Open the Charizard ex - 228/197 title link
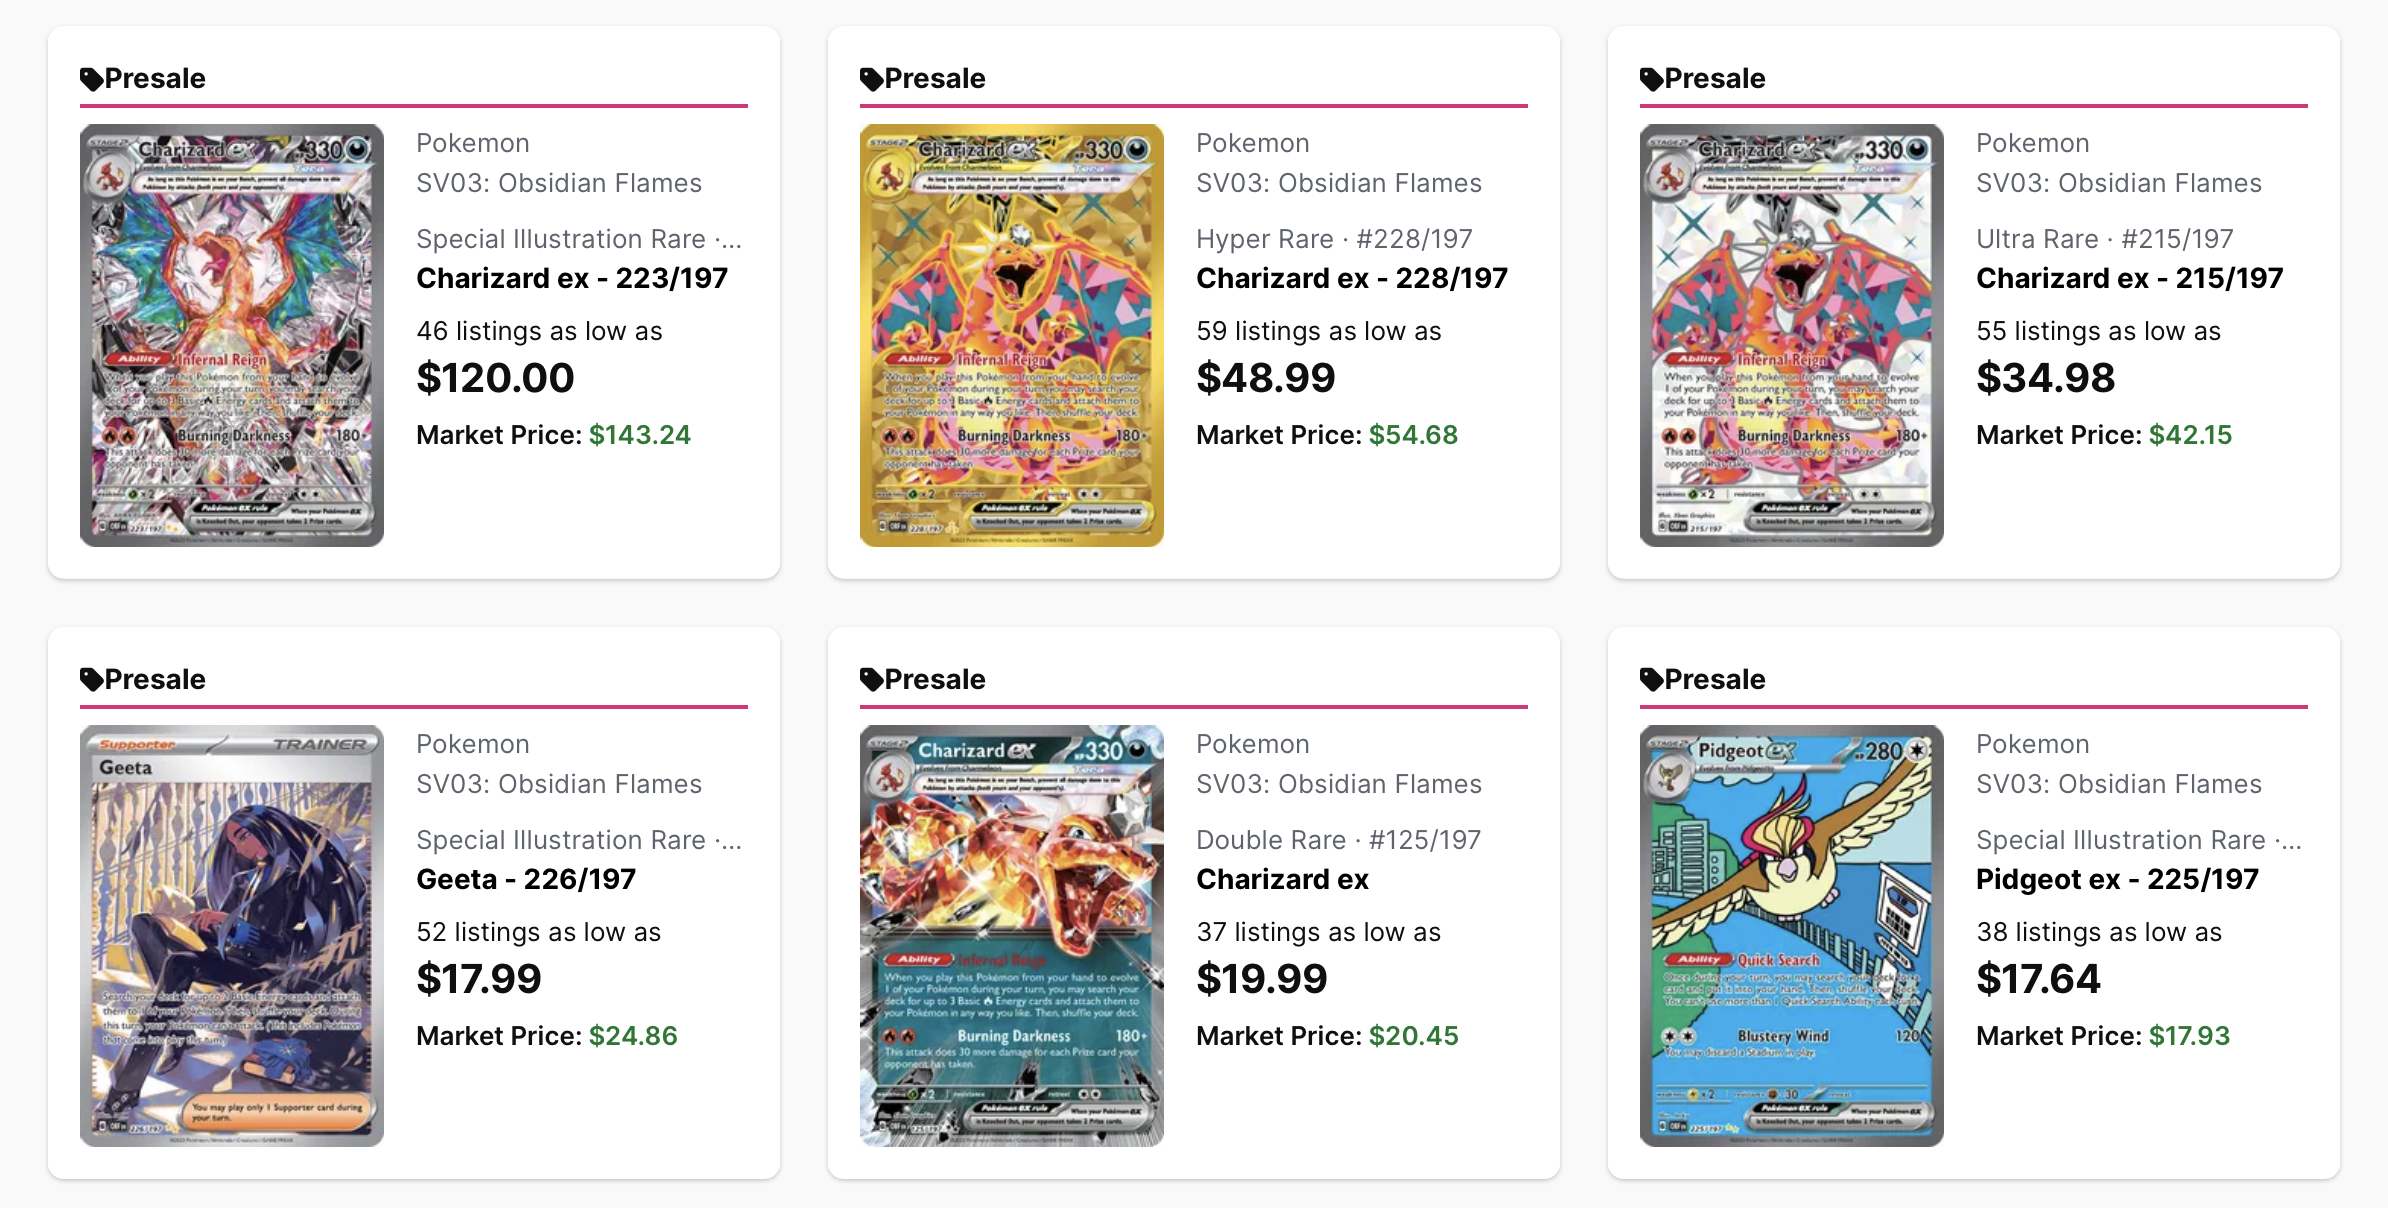Screen dimensions: 2388x1208 1352,278
